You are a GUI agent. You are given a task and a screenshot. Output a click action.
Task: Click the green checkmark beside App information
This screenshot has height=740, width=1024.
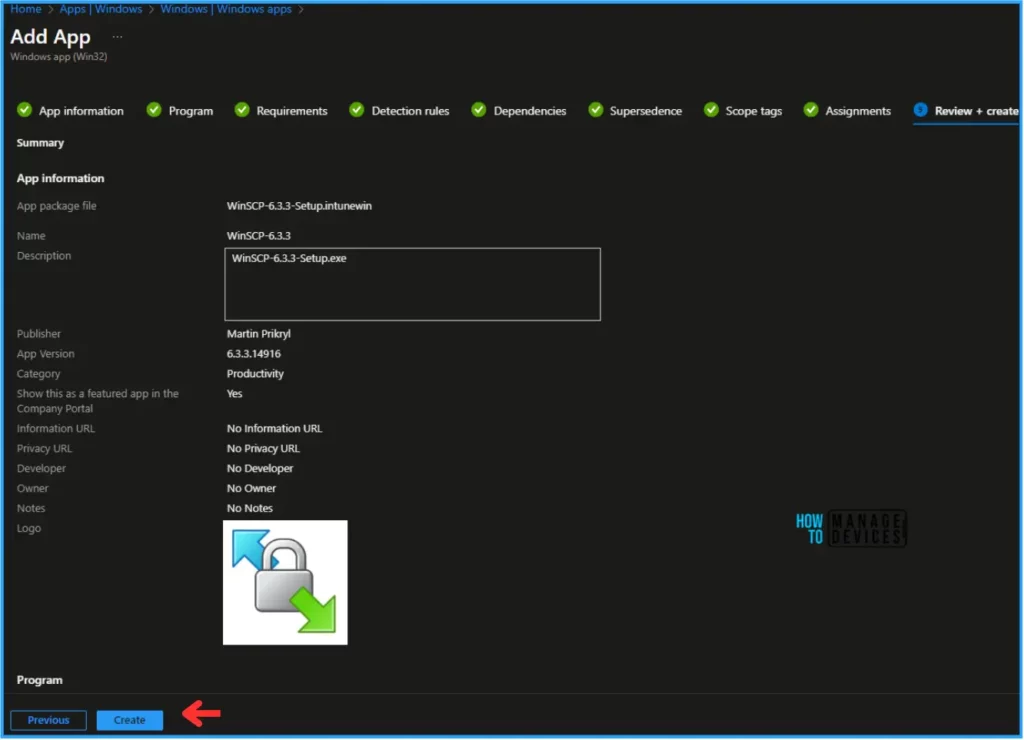pos(24,110)
